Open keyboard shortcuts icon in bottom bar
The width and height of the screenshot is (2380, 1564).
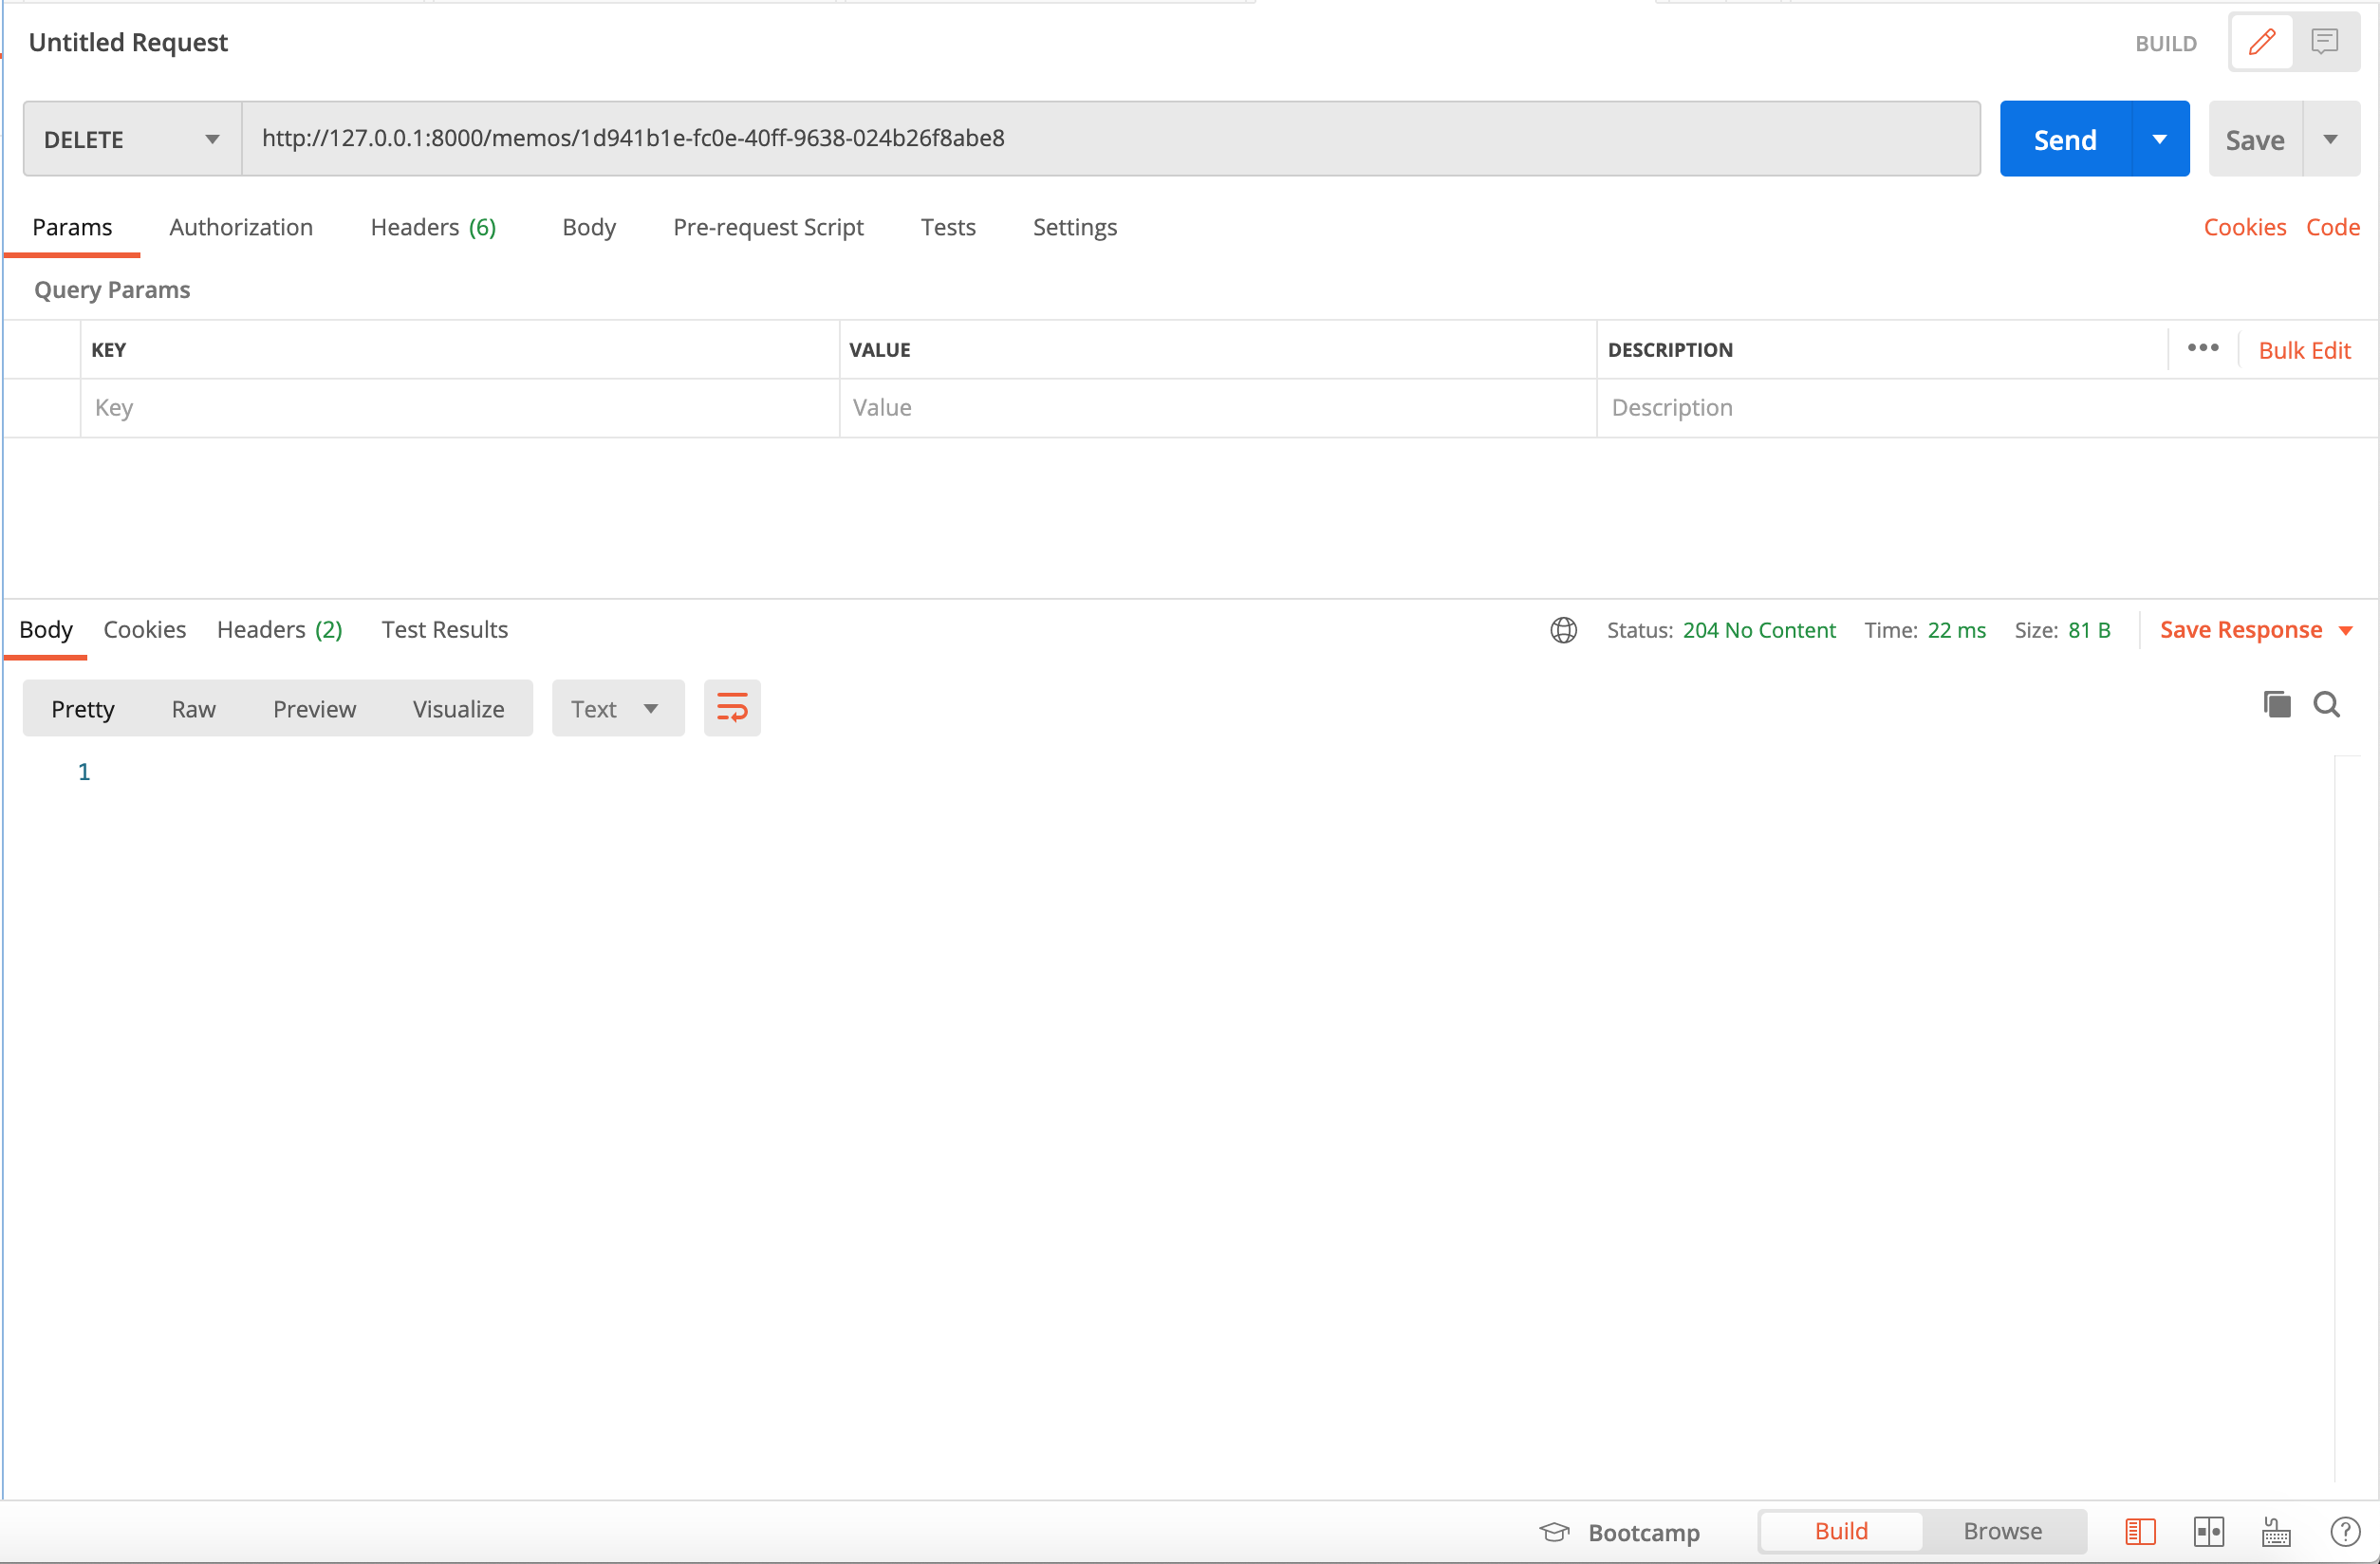tap(2277, 1532)
